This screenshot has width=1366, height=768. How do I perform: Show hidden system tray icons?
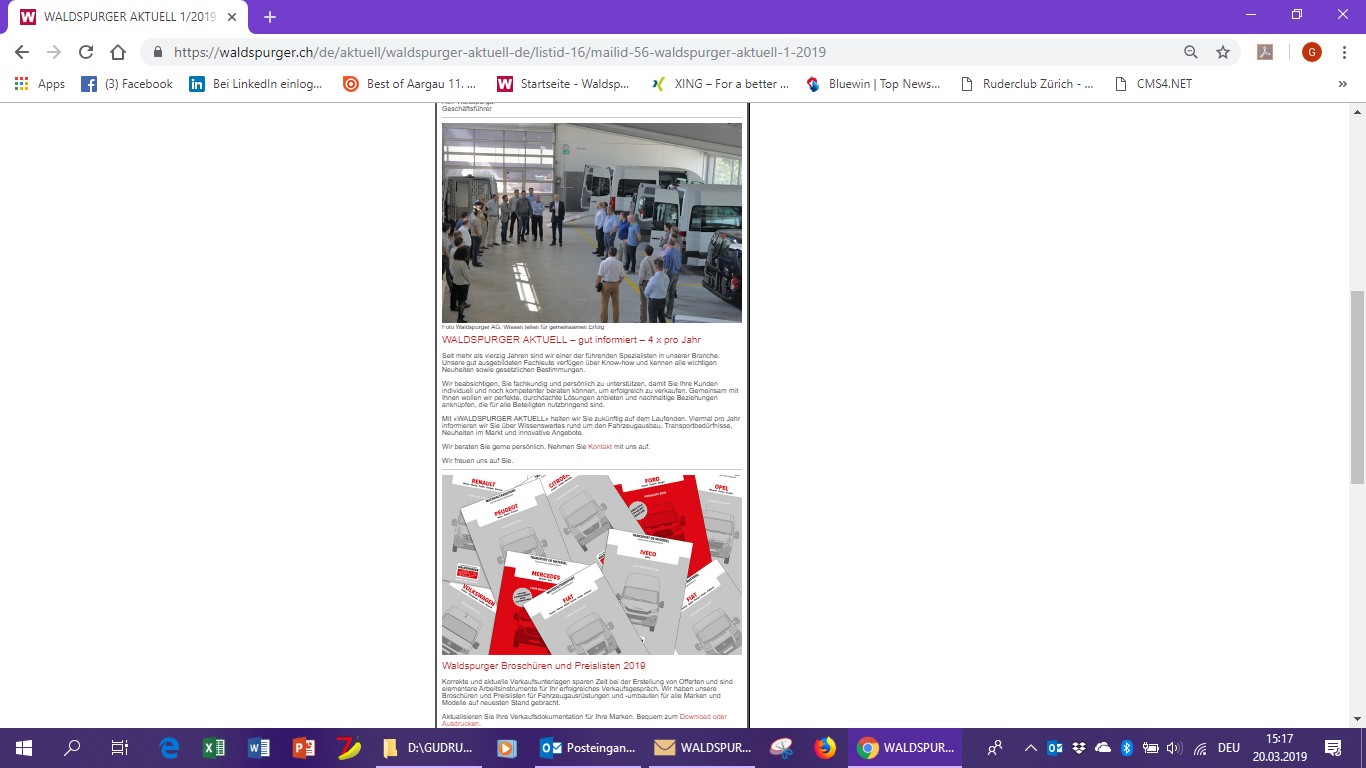[x=1030, y=748]
